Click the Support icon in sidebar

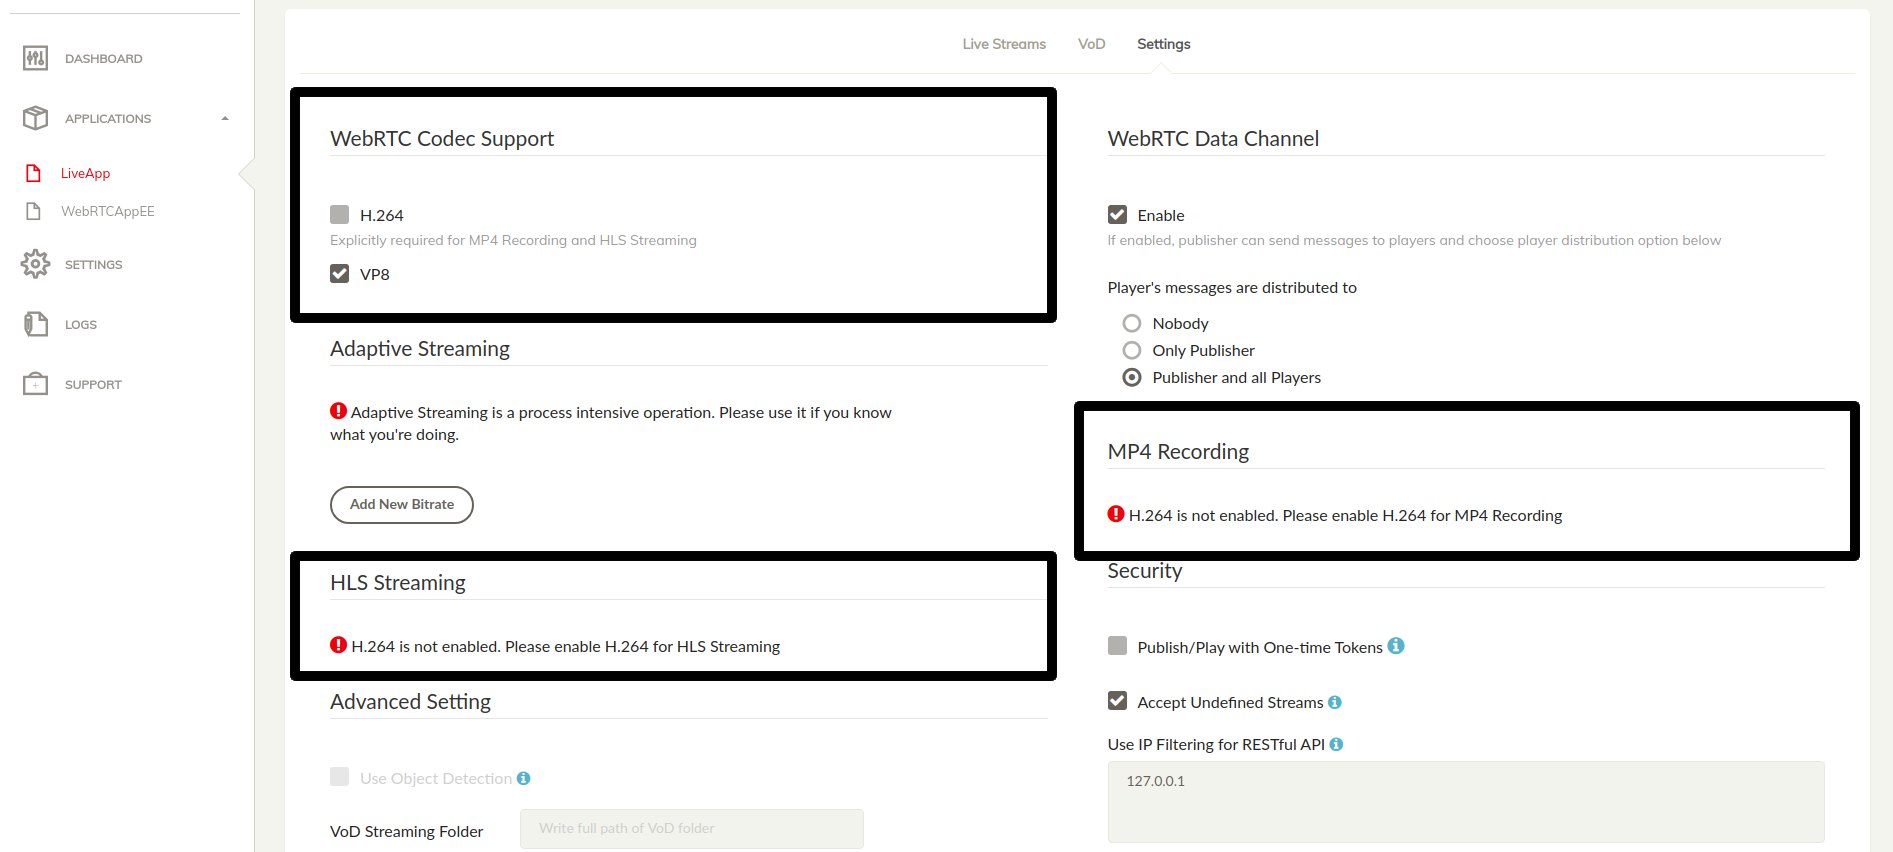tap(35, 384)
